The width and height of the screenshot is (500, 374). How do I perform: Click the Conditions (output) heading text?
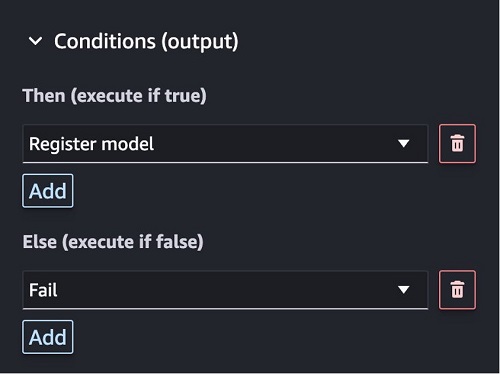click(x=146, y=42)
